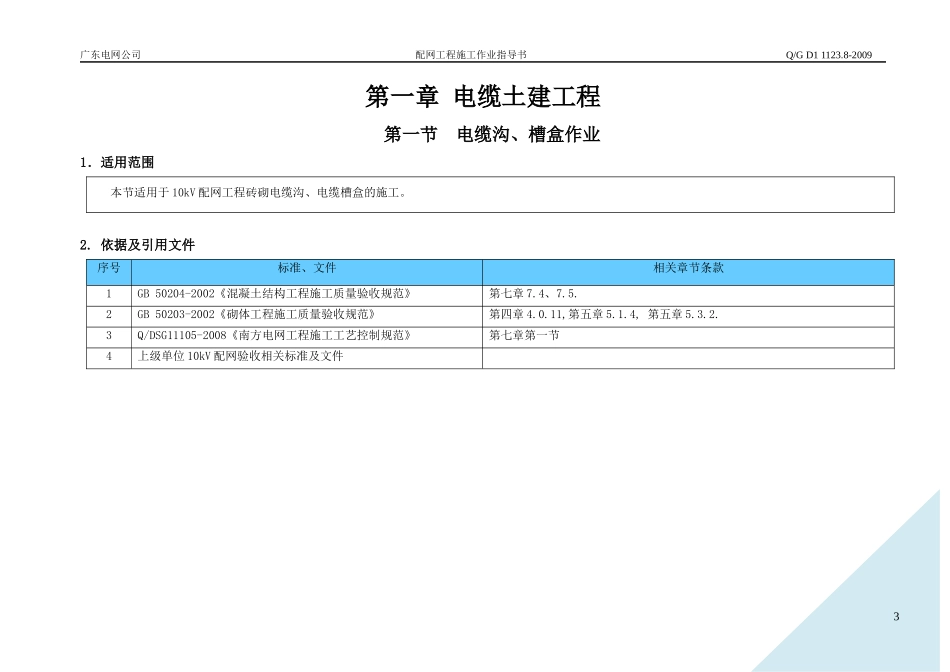Click the page number 3
Image resolution: width=950 pixels, height=672 pixels.
coord(896,617)
